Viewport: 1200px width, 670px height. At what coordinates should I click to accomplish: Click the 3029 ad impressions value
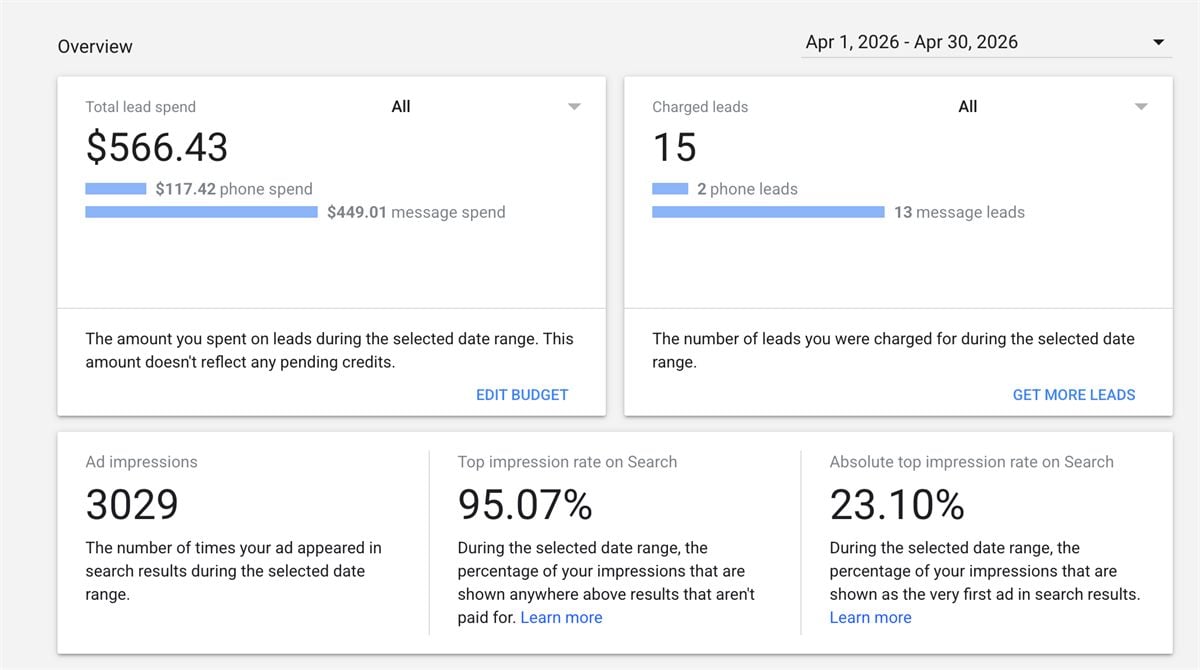[x=132, y=504]
